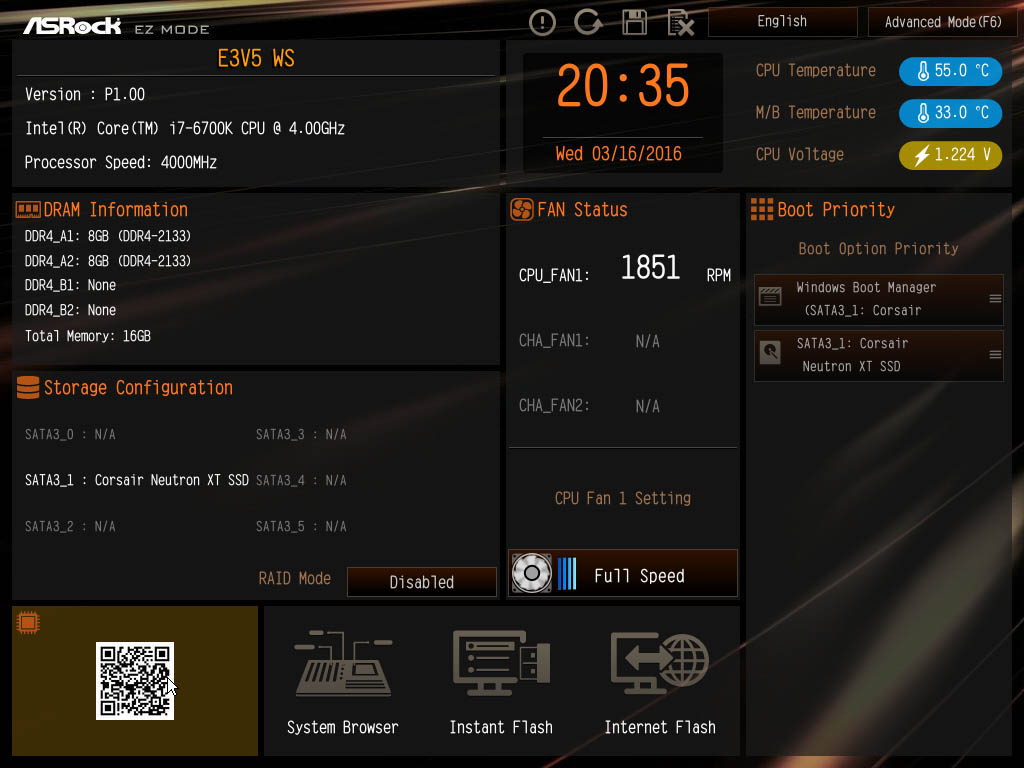Click the blue speed bars next to Full Speed
Image resolution: width=1024 pixels, height=768 pixels.
coord(567,573)
